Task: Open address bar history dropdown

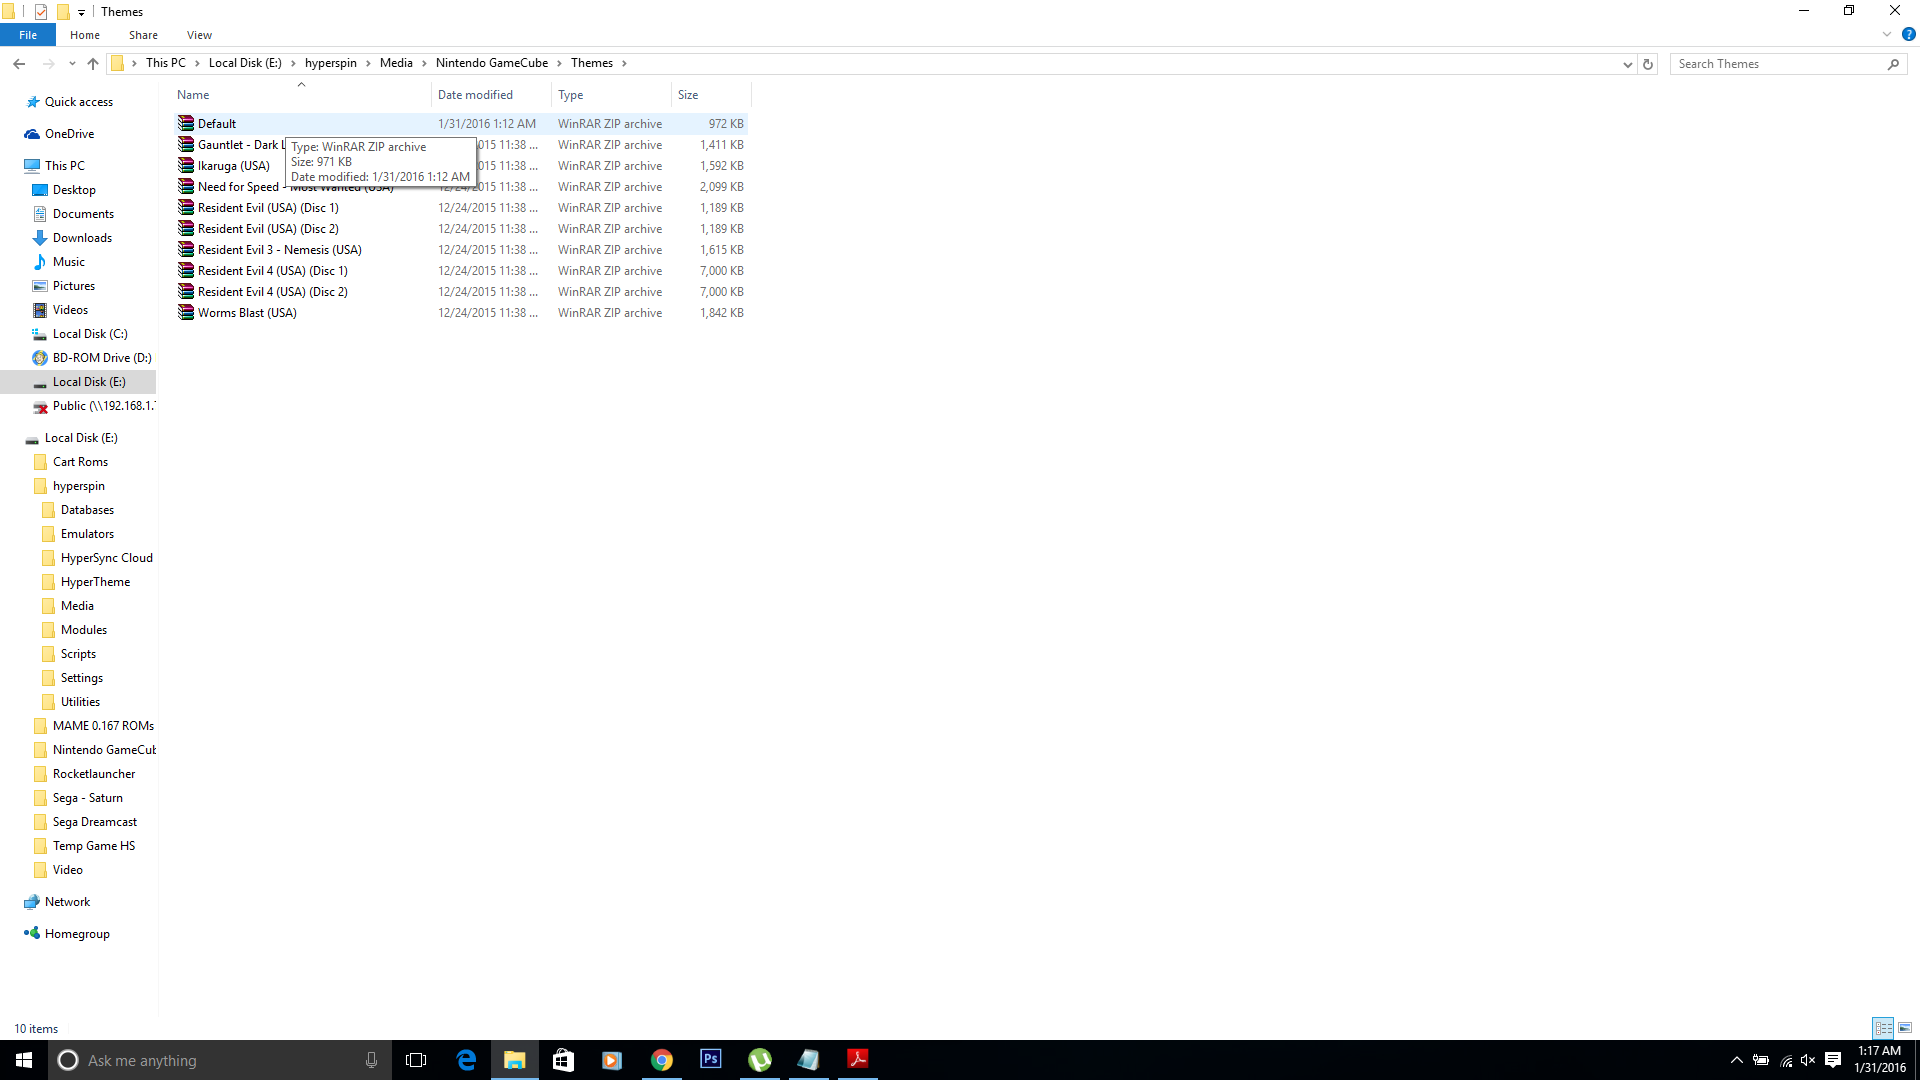Action: point(1627,63)
